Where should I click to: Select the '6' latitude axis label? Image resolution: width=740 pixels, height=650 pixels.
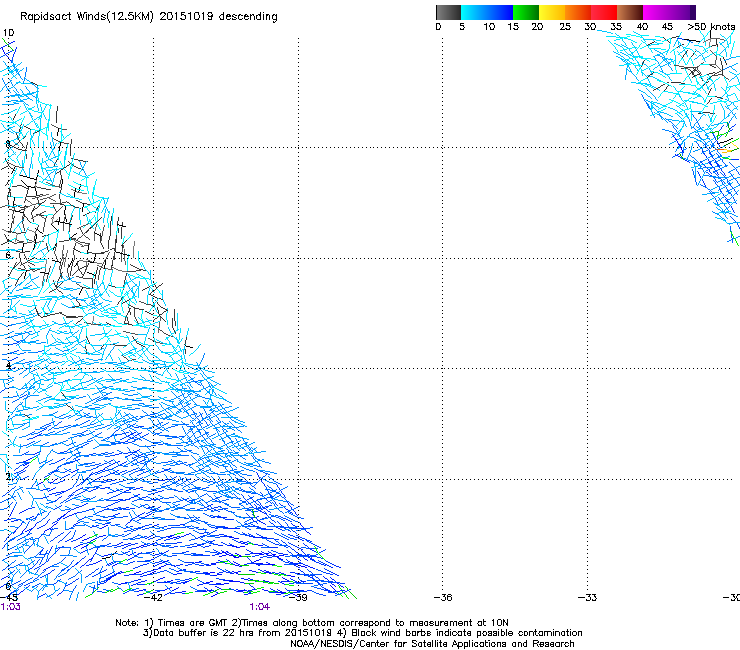8,255
